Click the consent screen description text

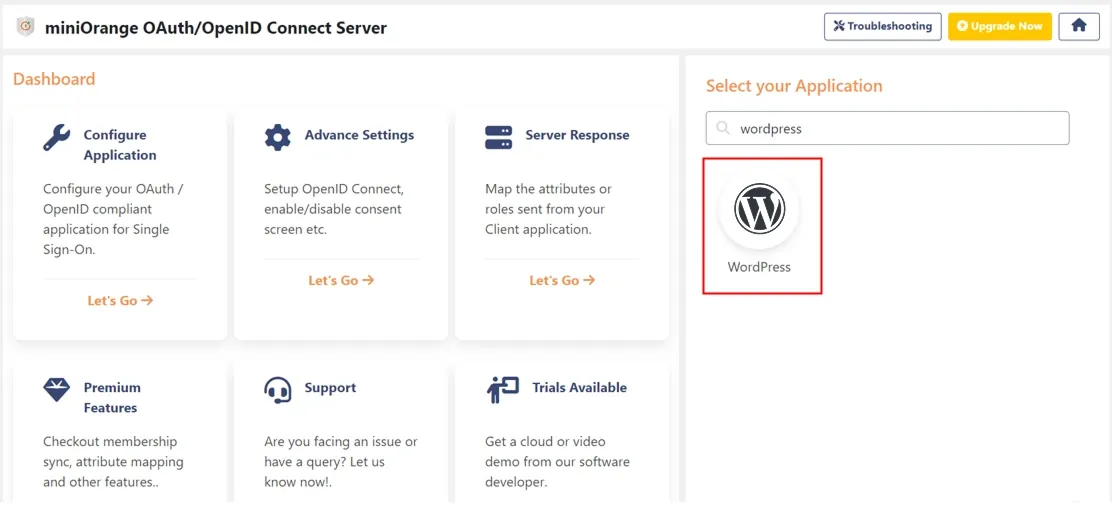(x=334, y=210)
